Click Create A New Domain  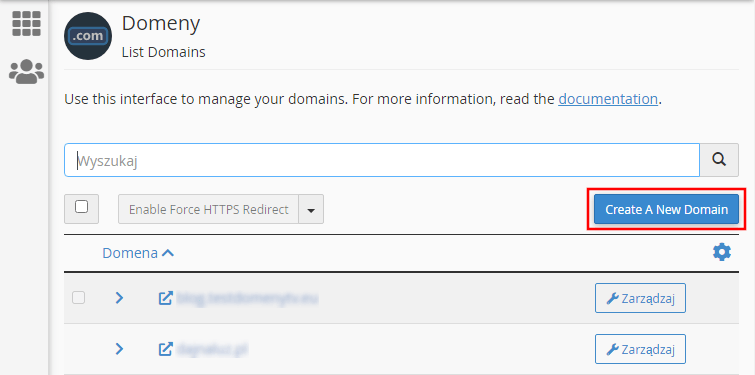(x=666, y=209)
